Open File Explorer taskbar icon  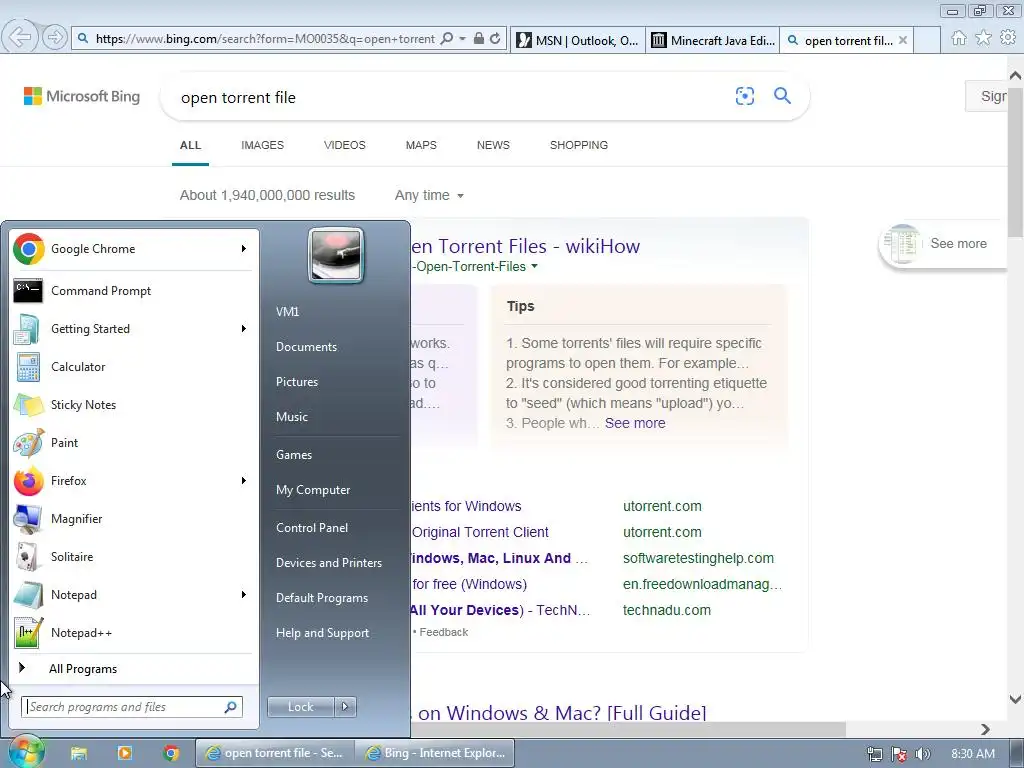pos(79,753)
